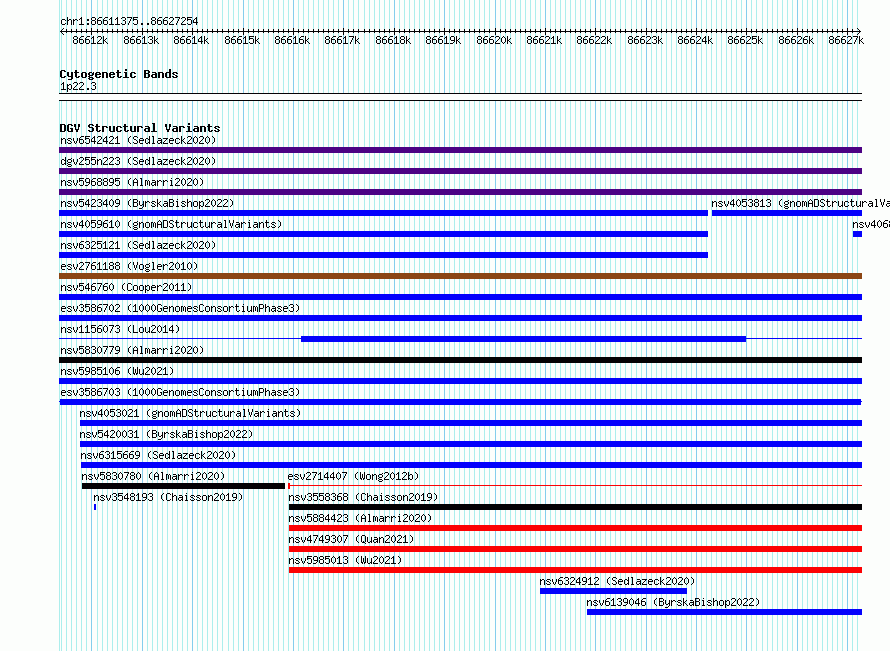890x651 pixels.
Task: Click the 86622k ruler position
Action: point(594,40)
